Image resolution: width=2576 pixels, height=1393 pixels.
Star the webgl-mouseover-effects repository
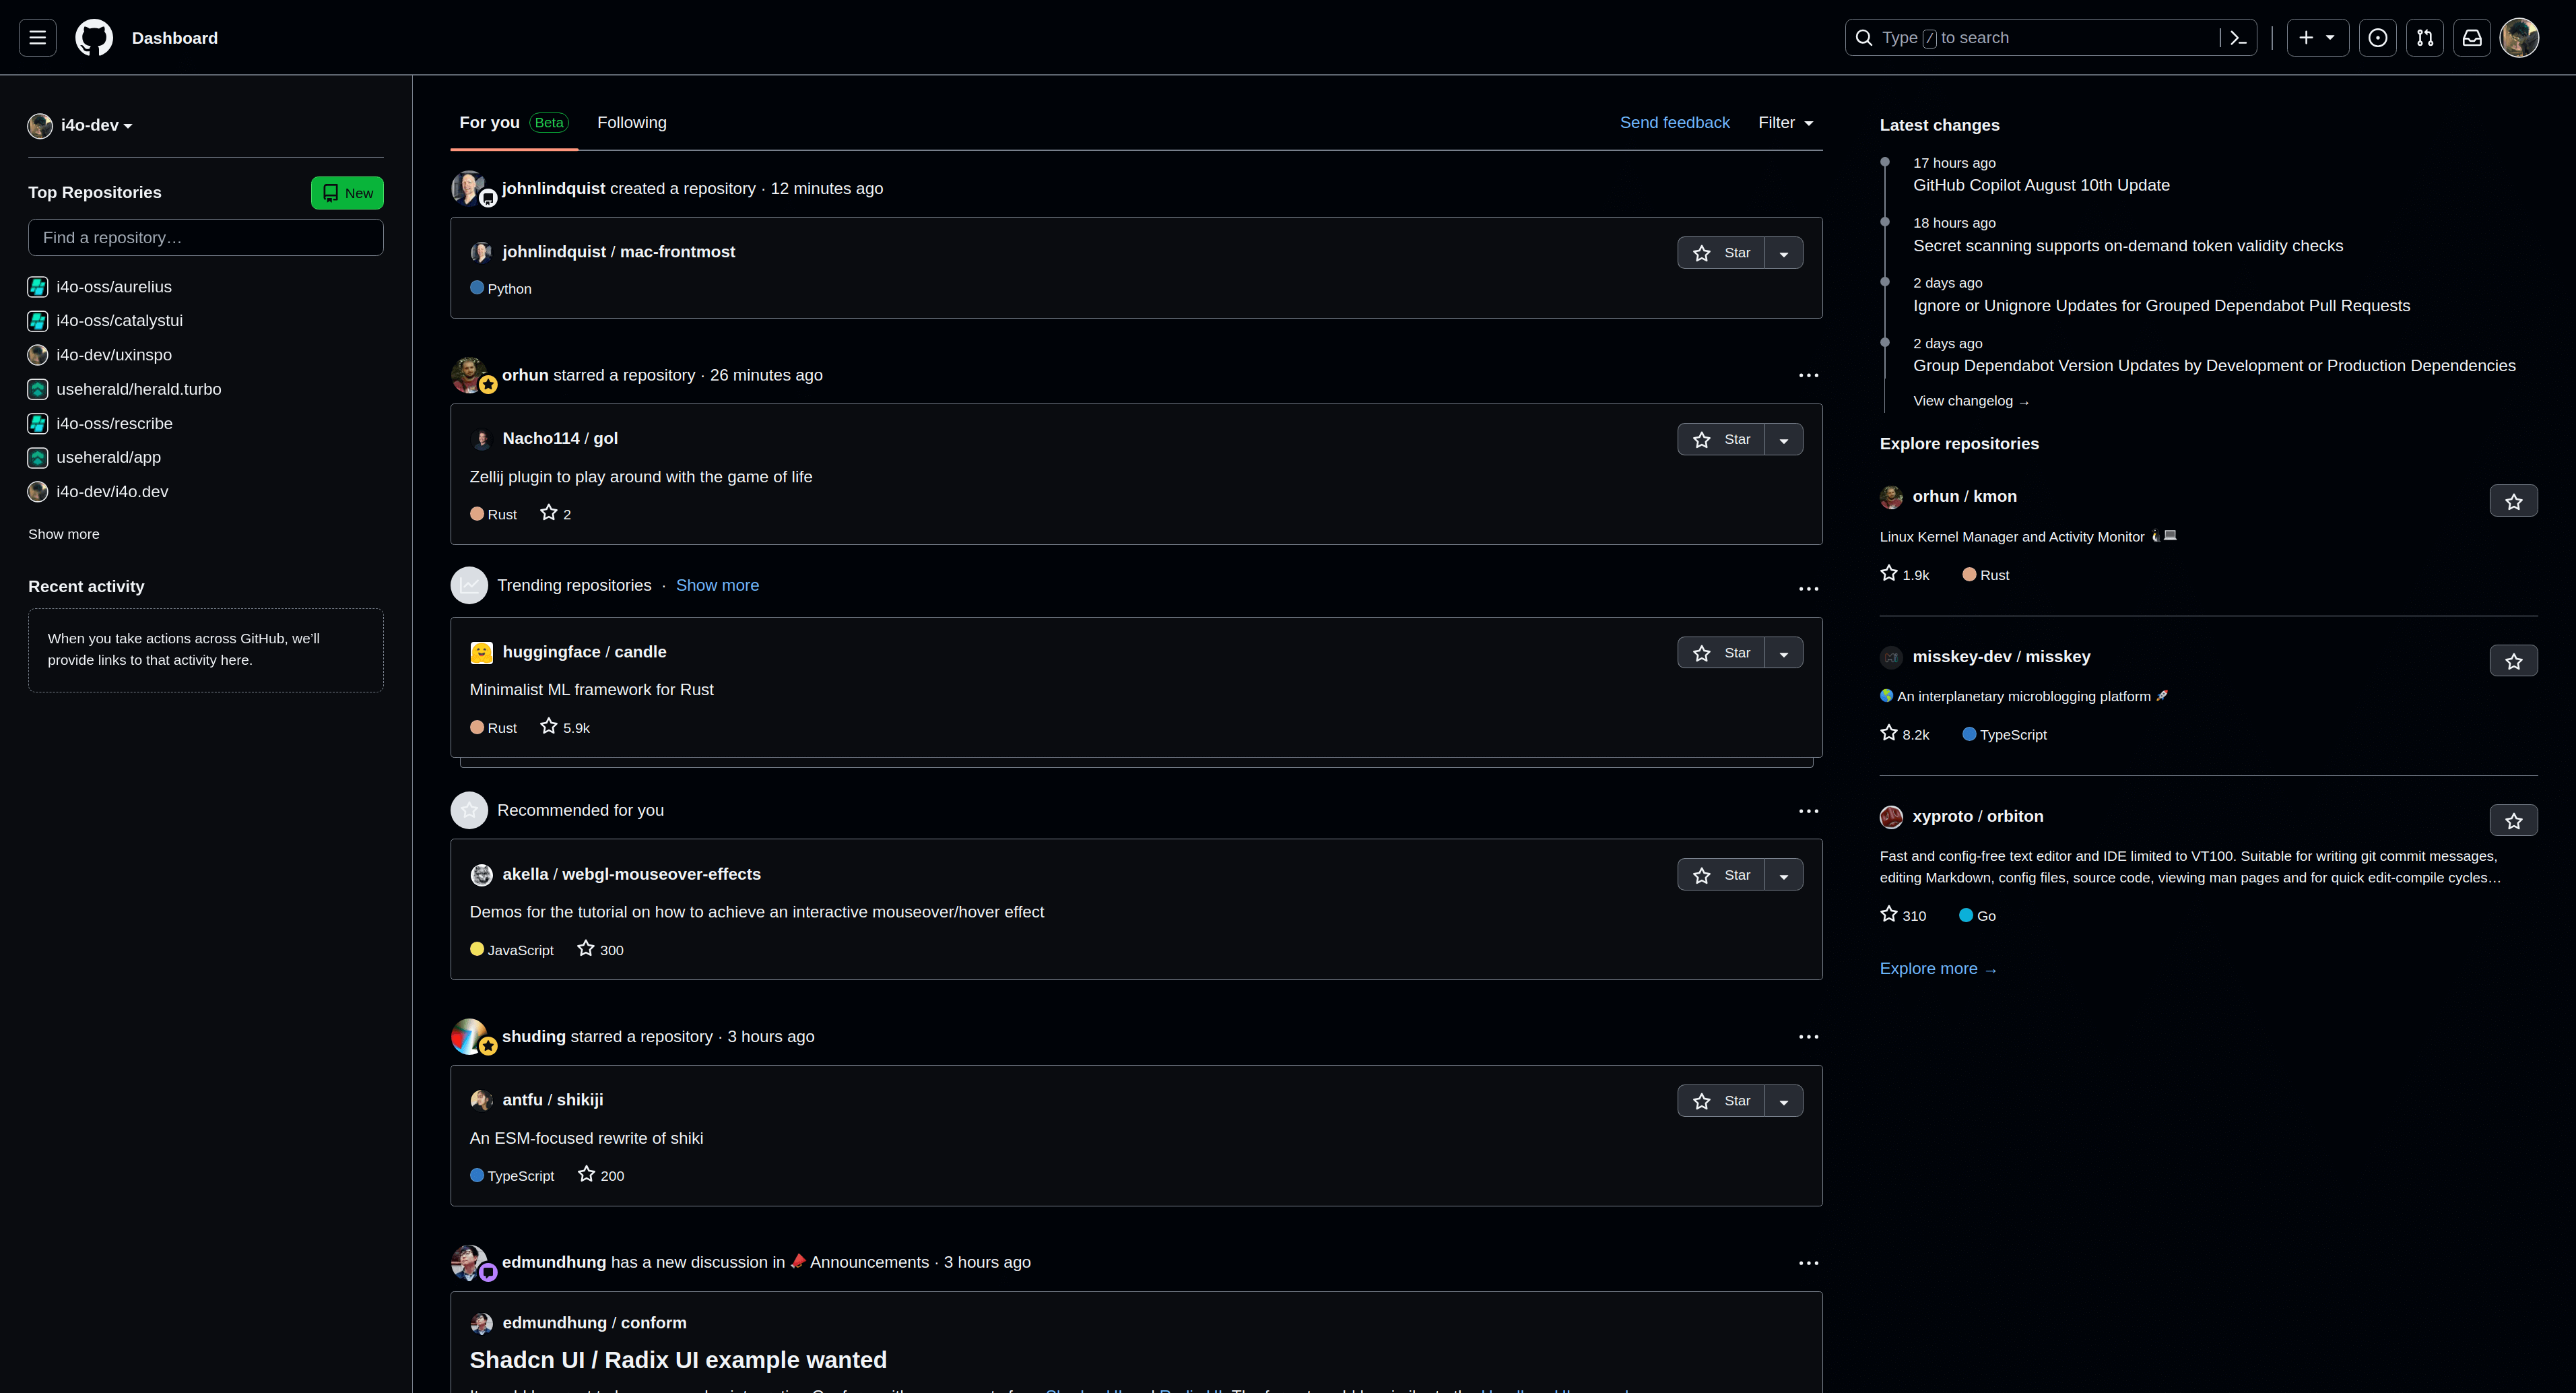1721,875
